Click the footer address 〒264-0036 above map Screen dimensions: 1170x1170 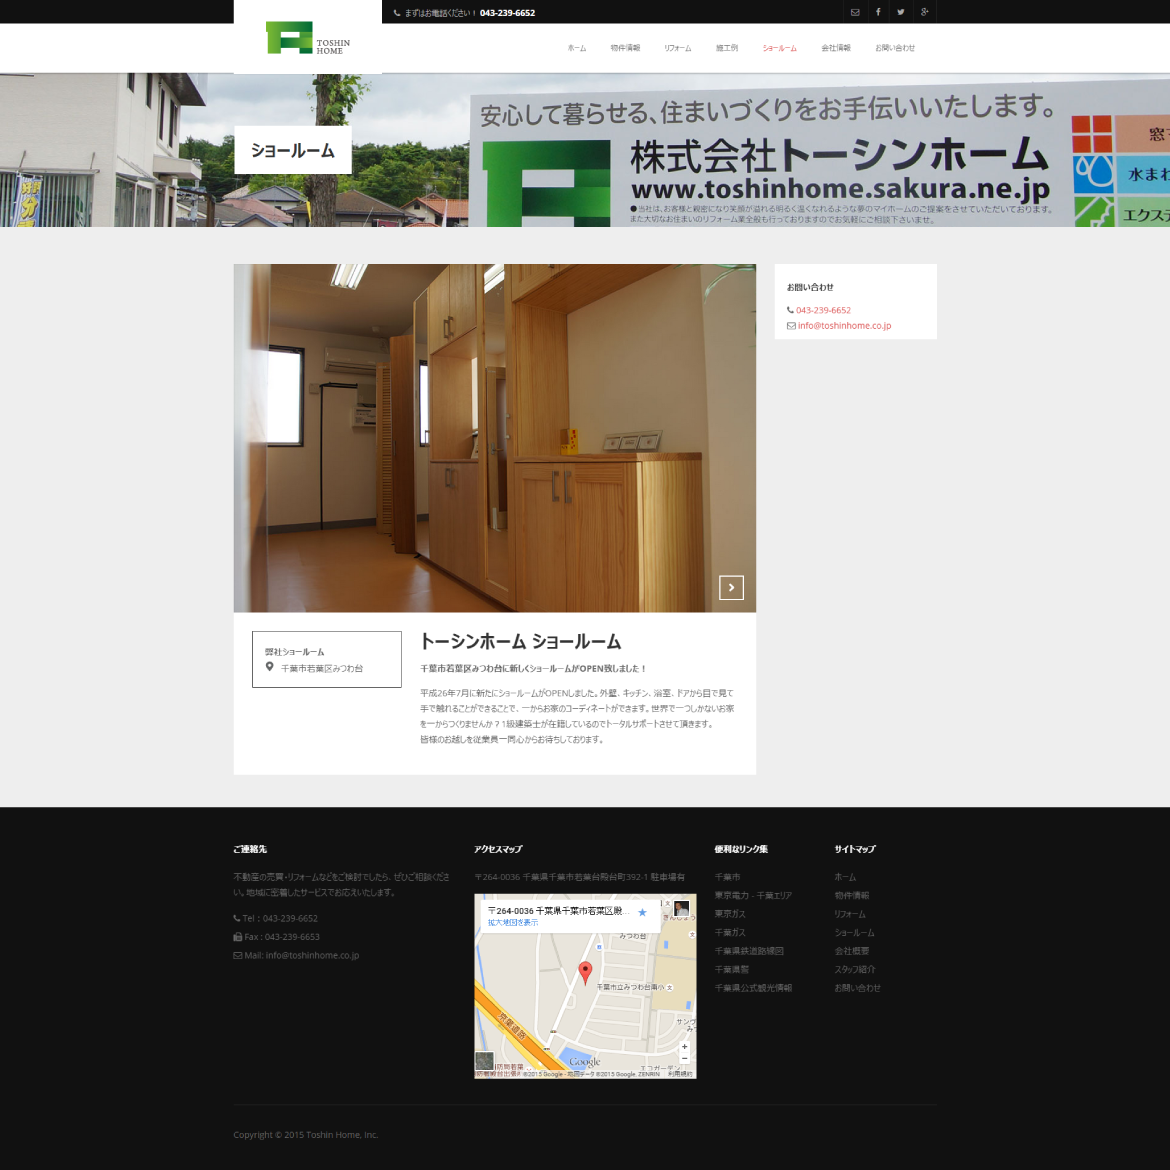coord(579,878)
